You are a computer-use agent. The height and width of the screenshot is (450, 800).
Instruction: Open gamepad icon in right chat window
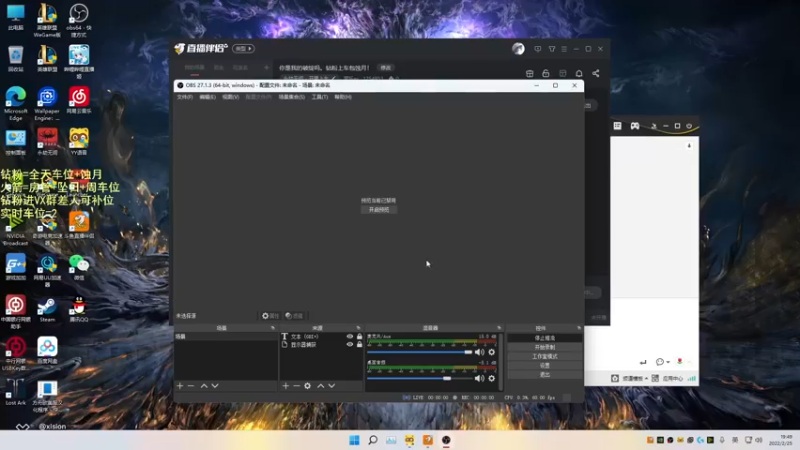[x=635, y=126]
